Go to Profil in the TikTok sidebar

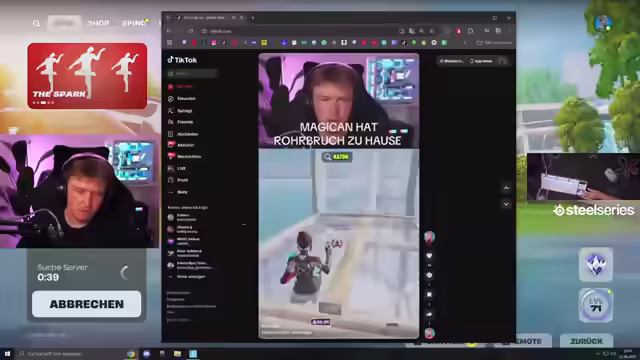tap(178, 180)
